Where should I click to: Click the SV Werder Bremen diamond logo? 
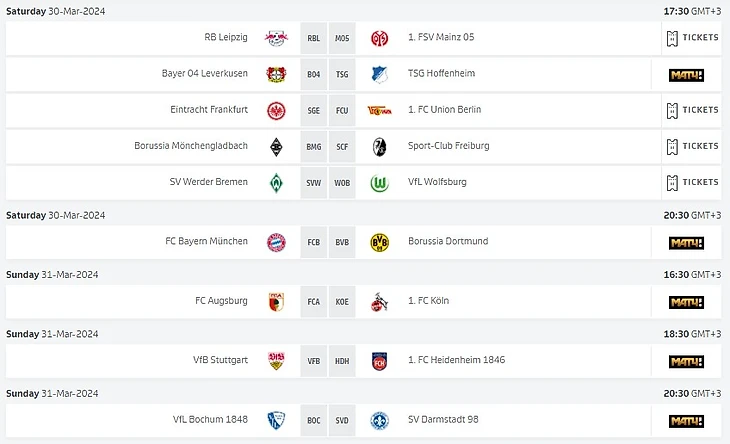point(276,182)
